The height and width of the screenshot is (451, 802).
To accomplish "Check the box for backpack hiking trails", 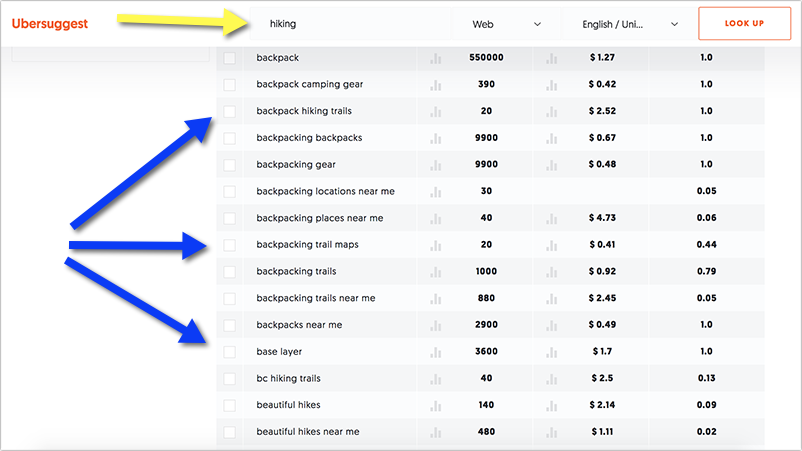I will [230, 111].
